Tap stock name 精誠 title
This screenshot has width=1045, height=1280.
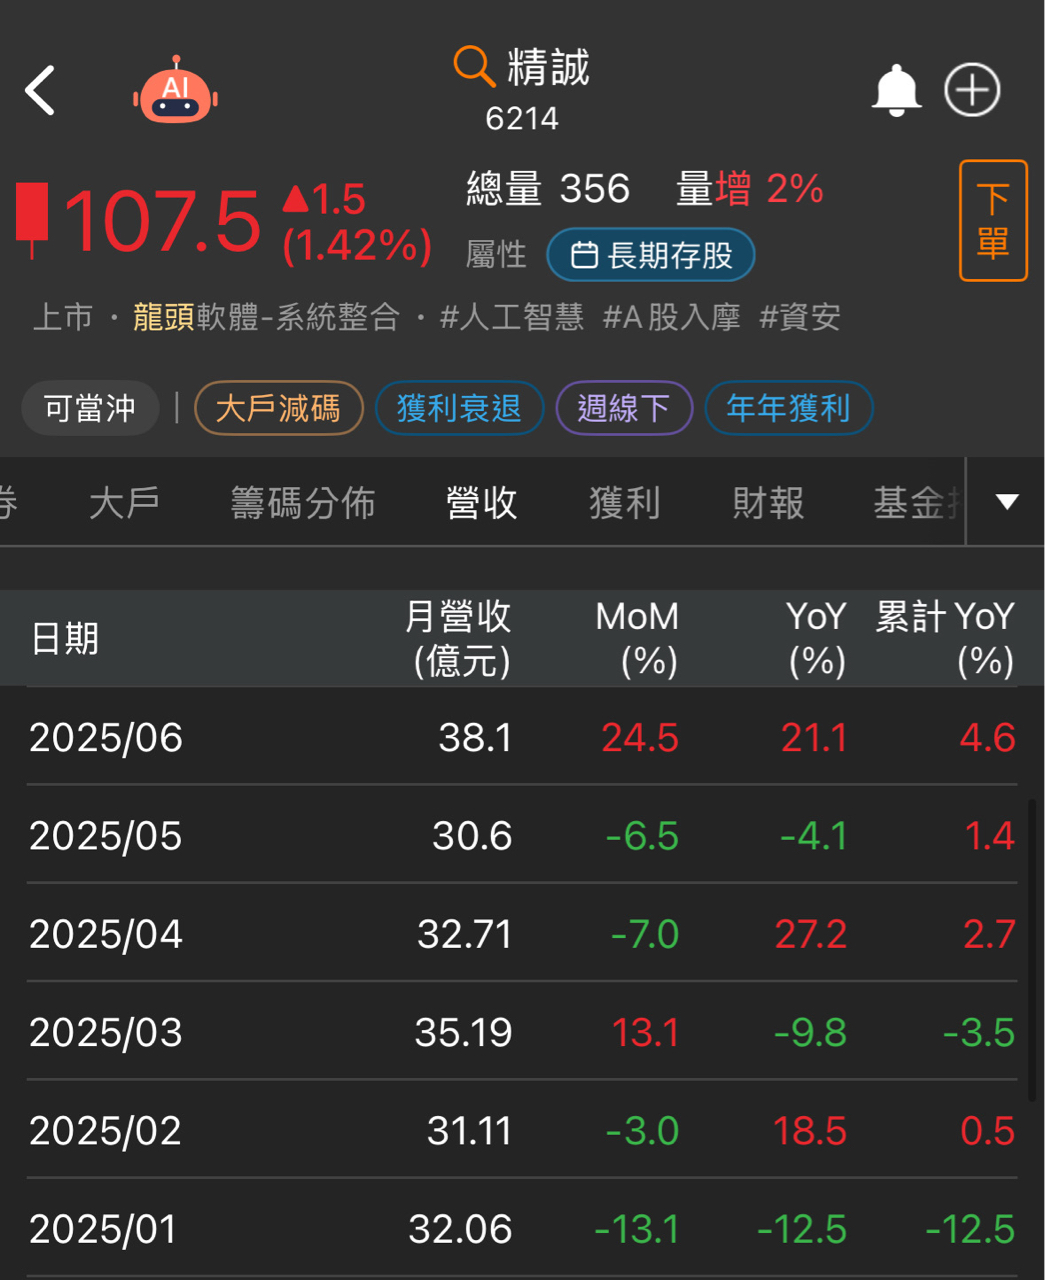549,67
